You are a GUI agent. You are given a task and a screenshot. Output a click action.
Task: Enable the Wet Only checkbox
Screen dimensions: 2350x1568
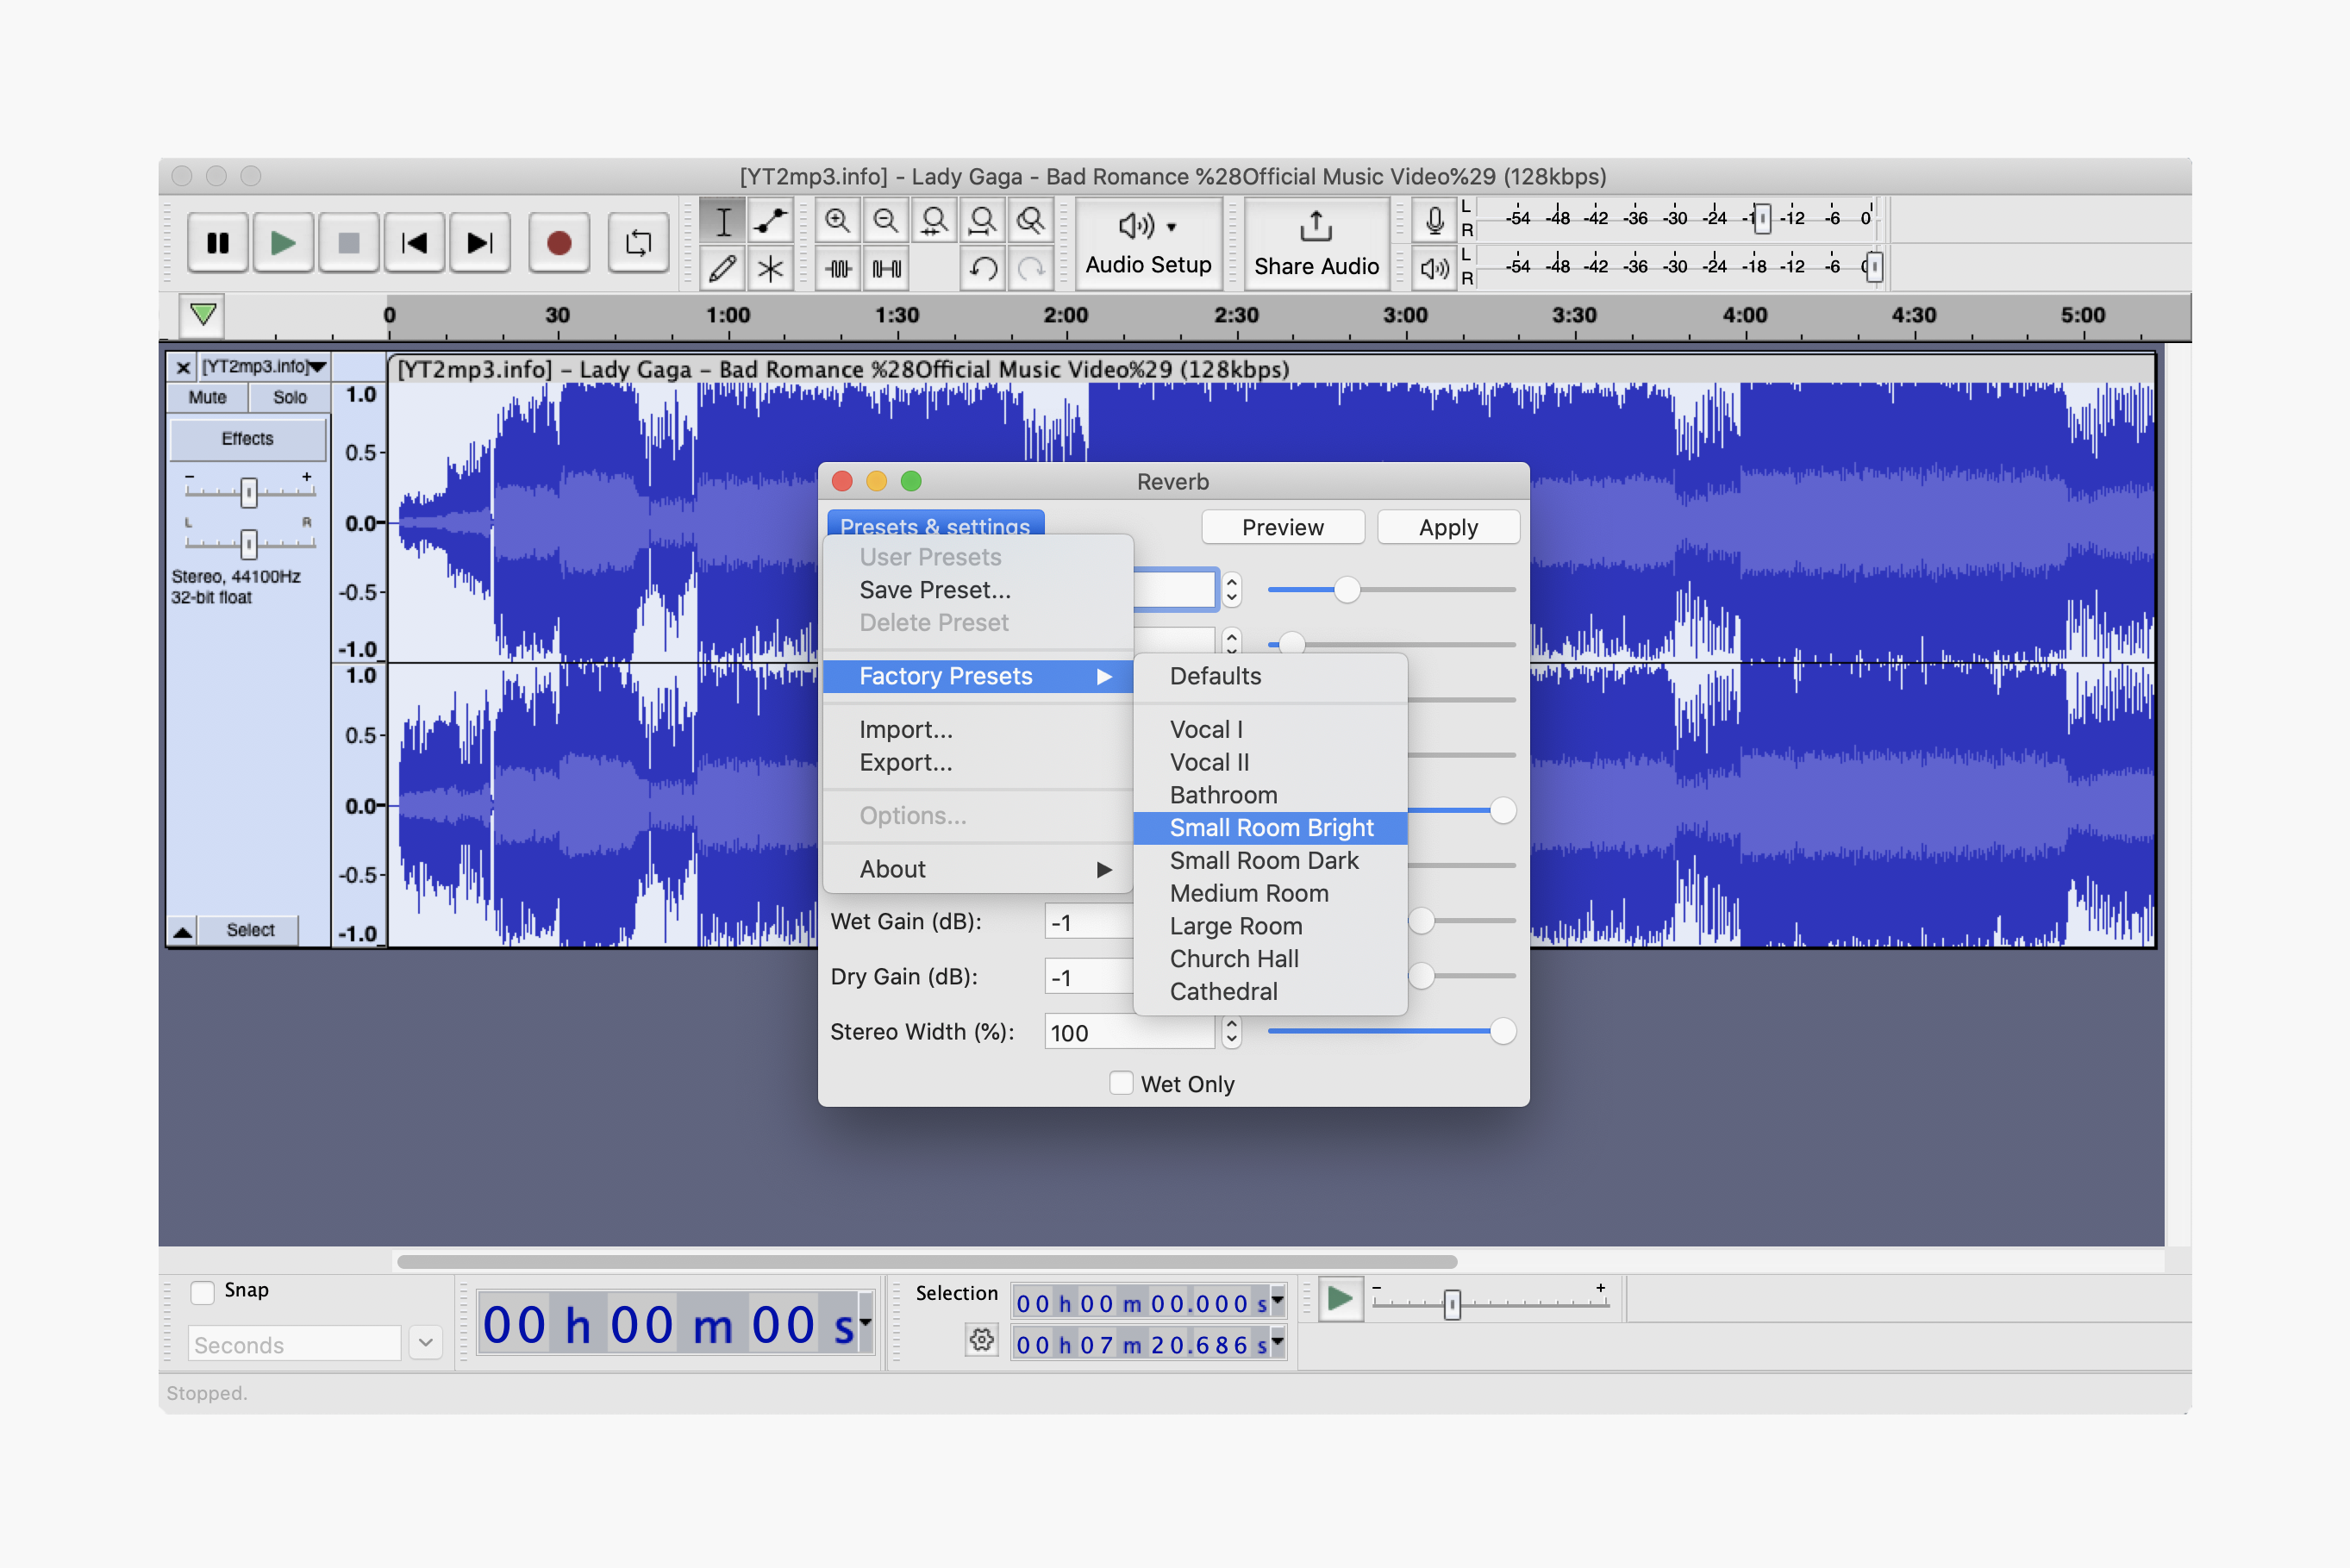tap(1121, 1083)
